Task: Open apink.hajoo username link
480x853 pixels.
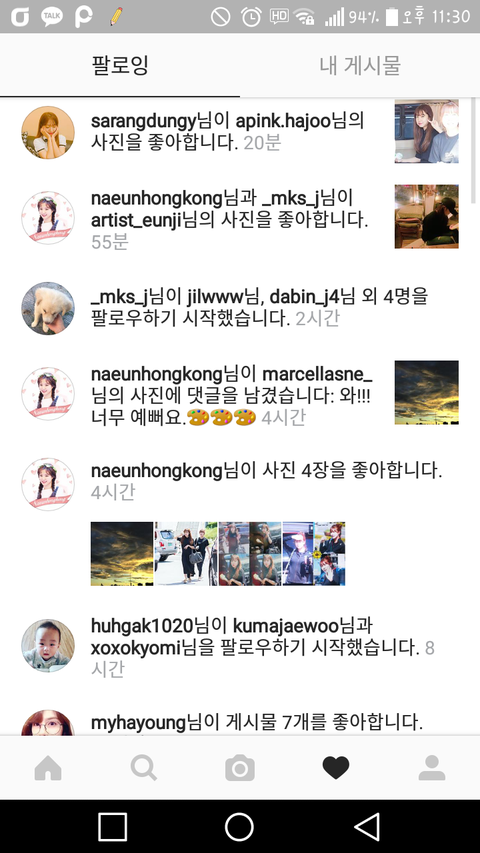Action: (283, 121)
